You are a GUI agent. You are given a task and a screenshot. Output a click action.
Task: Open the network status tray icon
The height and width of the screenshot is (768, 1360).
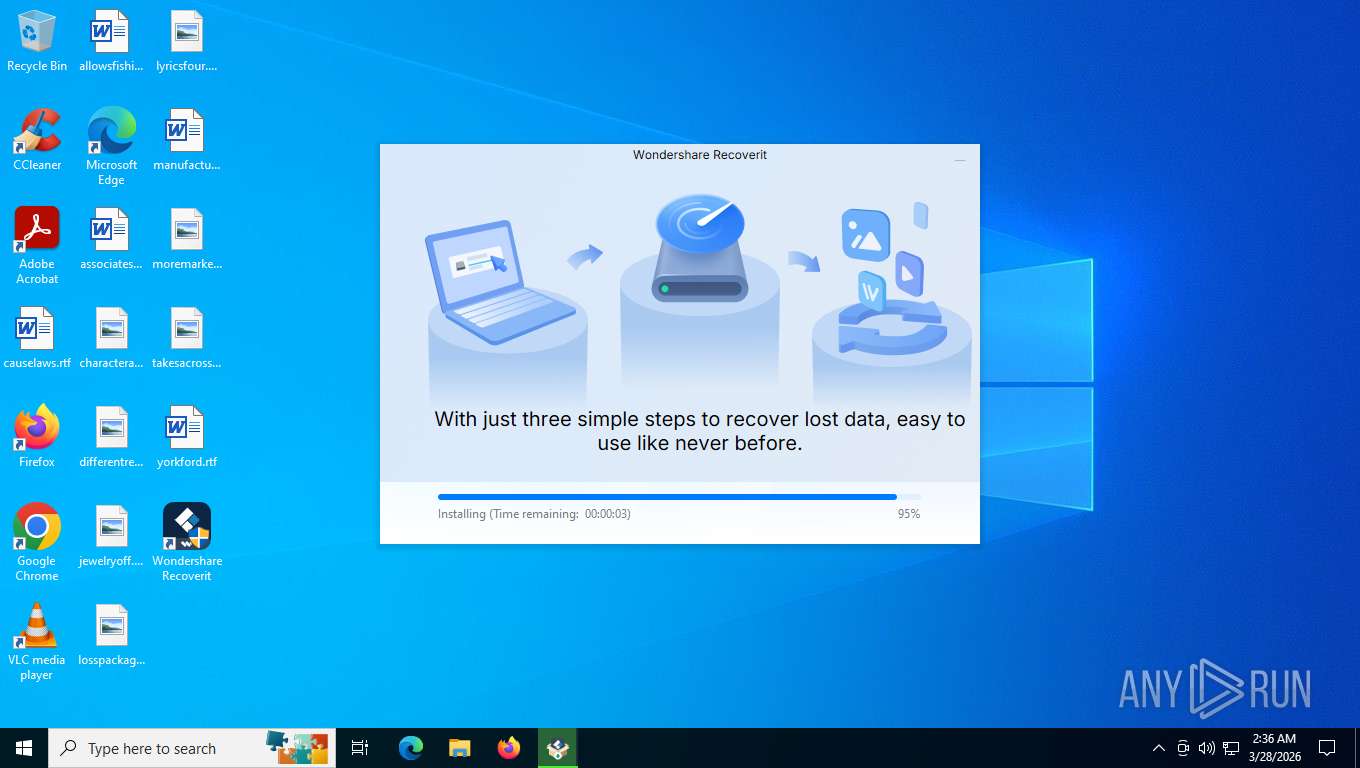1231,748
